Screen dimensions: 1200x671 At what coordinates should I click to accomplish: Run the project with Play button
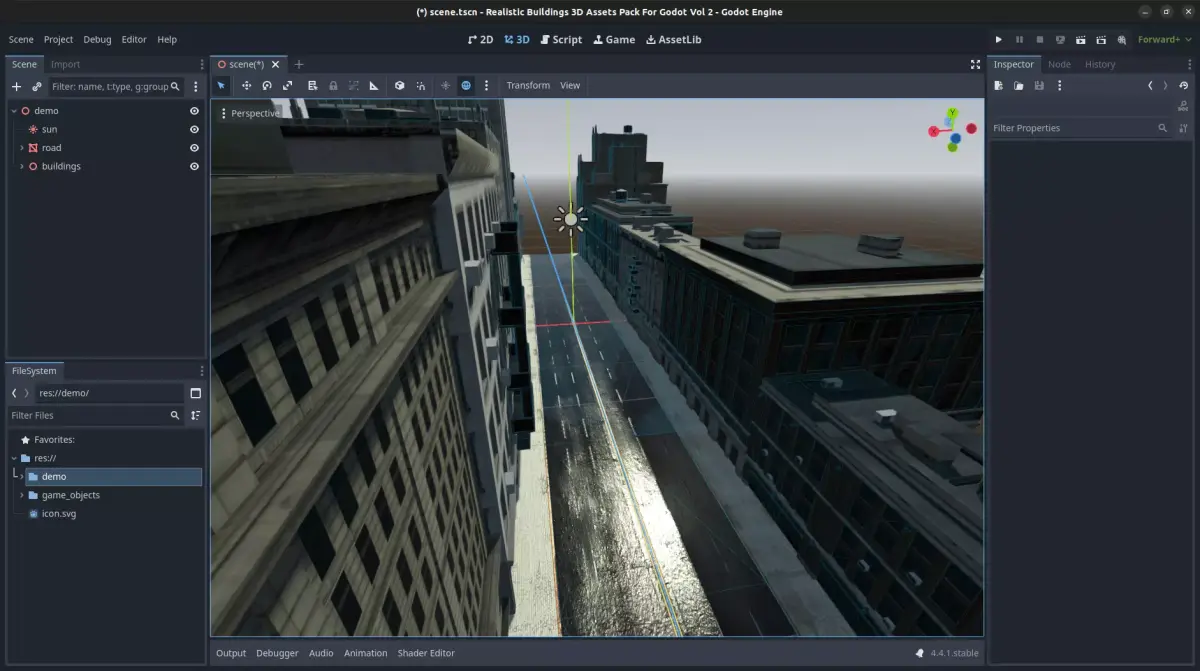(x=998, y=39)
